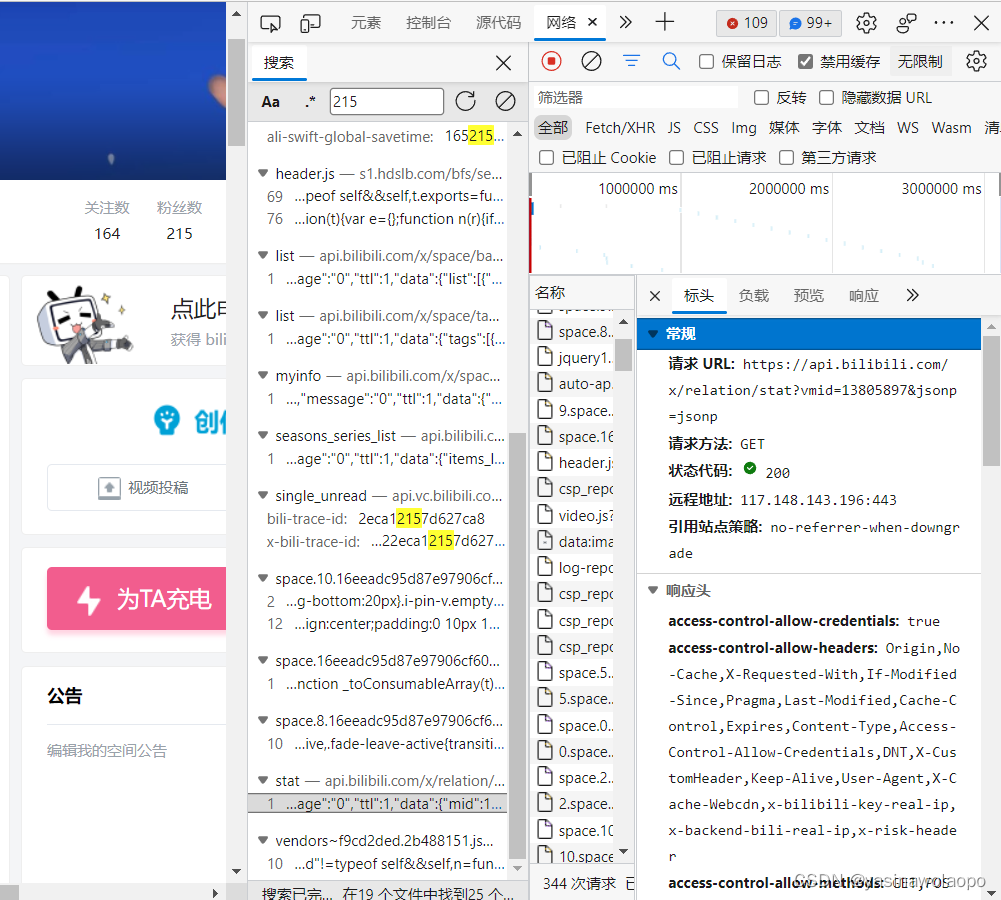The height and width of the screenshot is (900, 1001).
Task: Select the video.js request file
Action: 575,514
